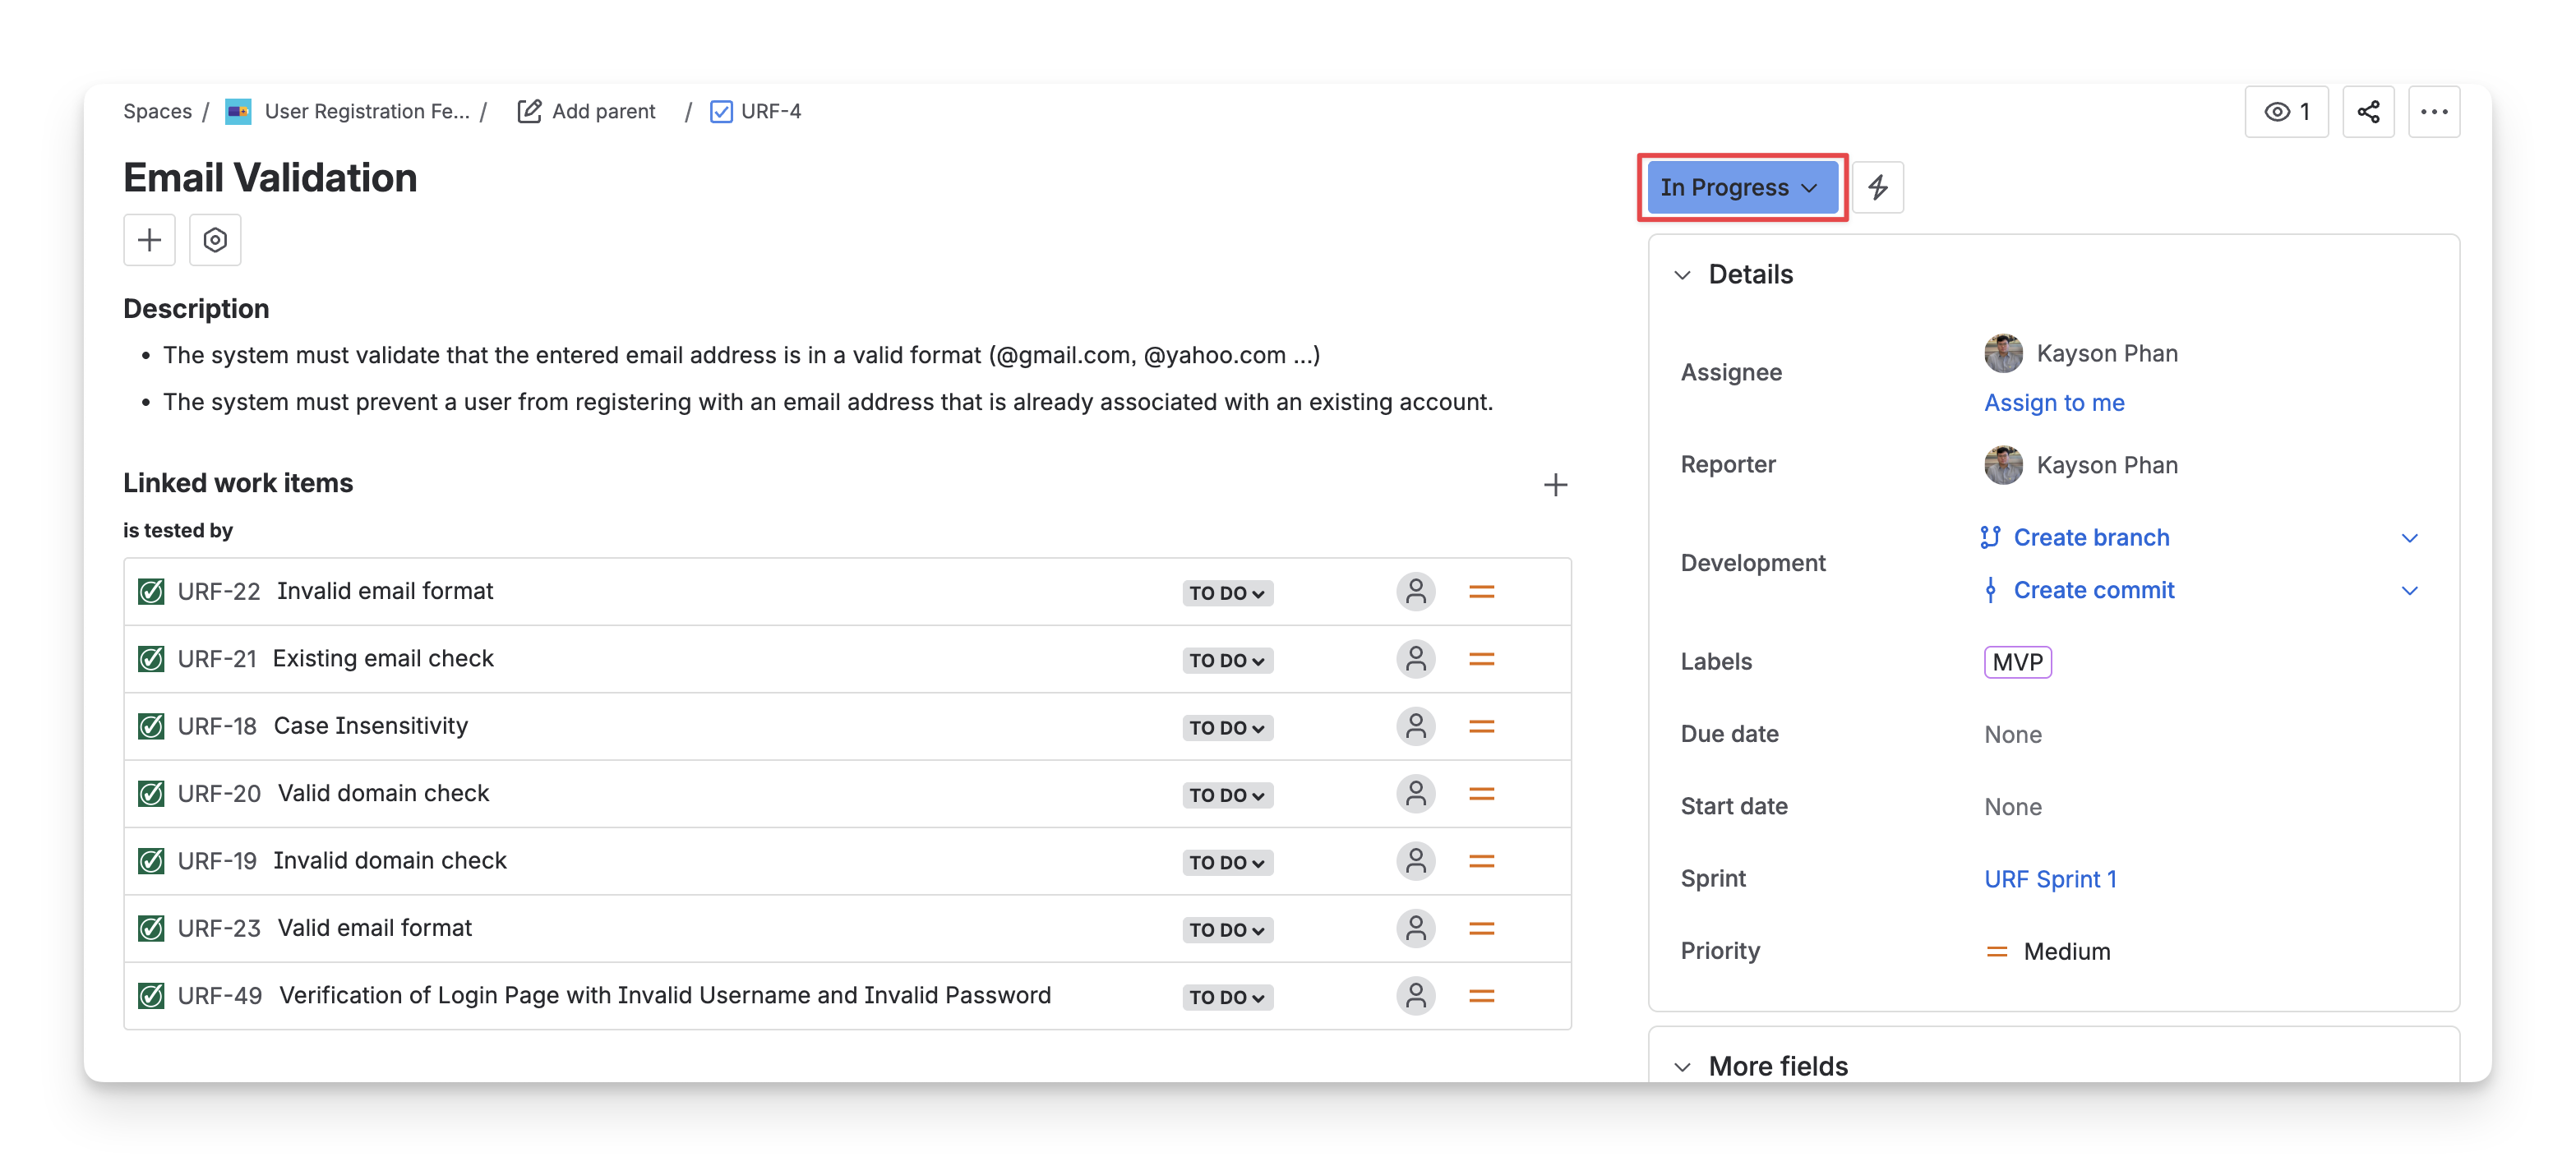Click the plus icon below Email Validation title
The width and height of the screenshot is (2576, 1166).
pos(149,240)
